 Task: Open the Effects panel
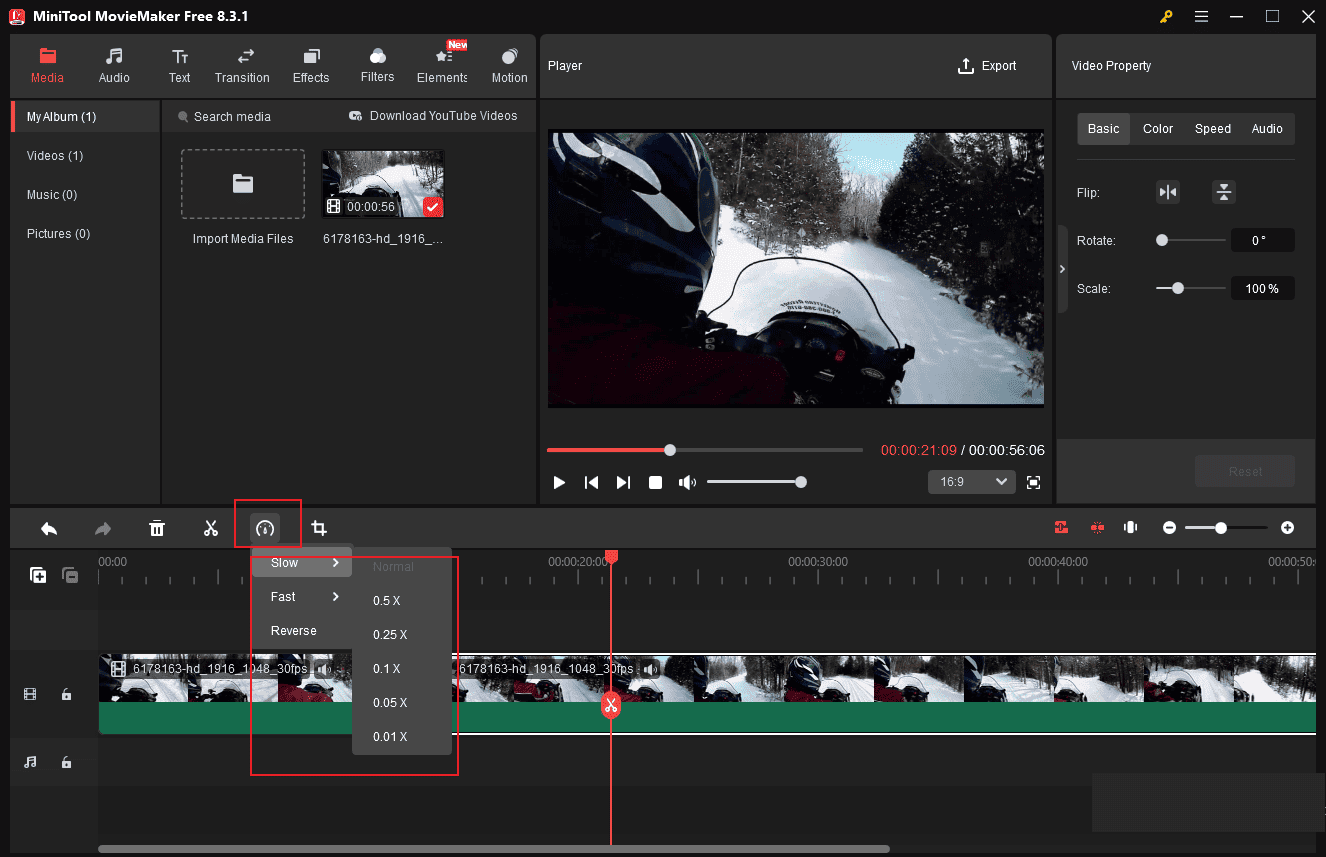pyautogui.click(x=310, y=66)
